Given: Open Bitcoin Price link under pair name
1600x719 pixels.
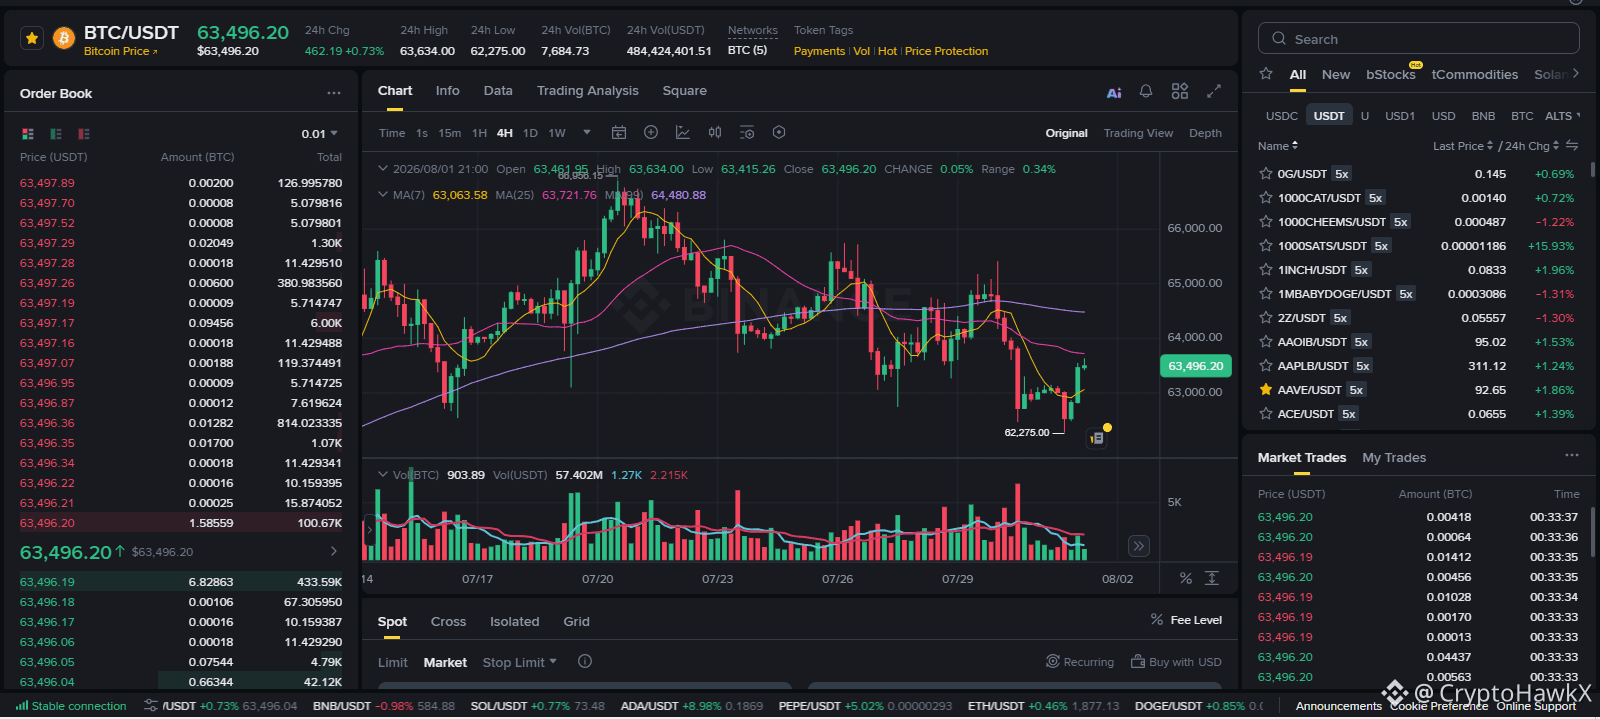Looking at the screenshot, I should [121, 51].
